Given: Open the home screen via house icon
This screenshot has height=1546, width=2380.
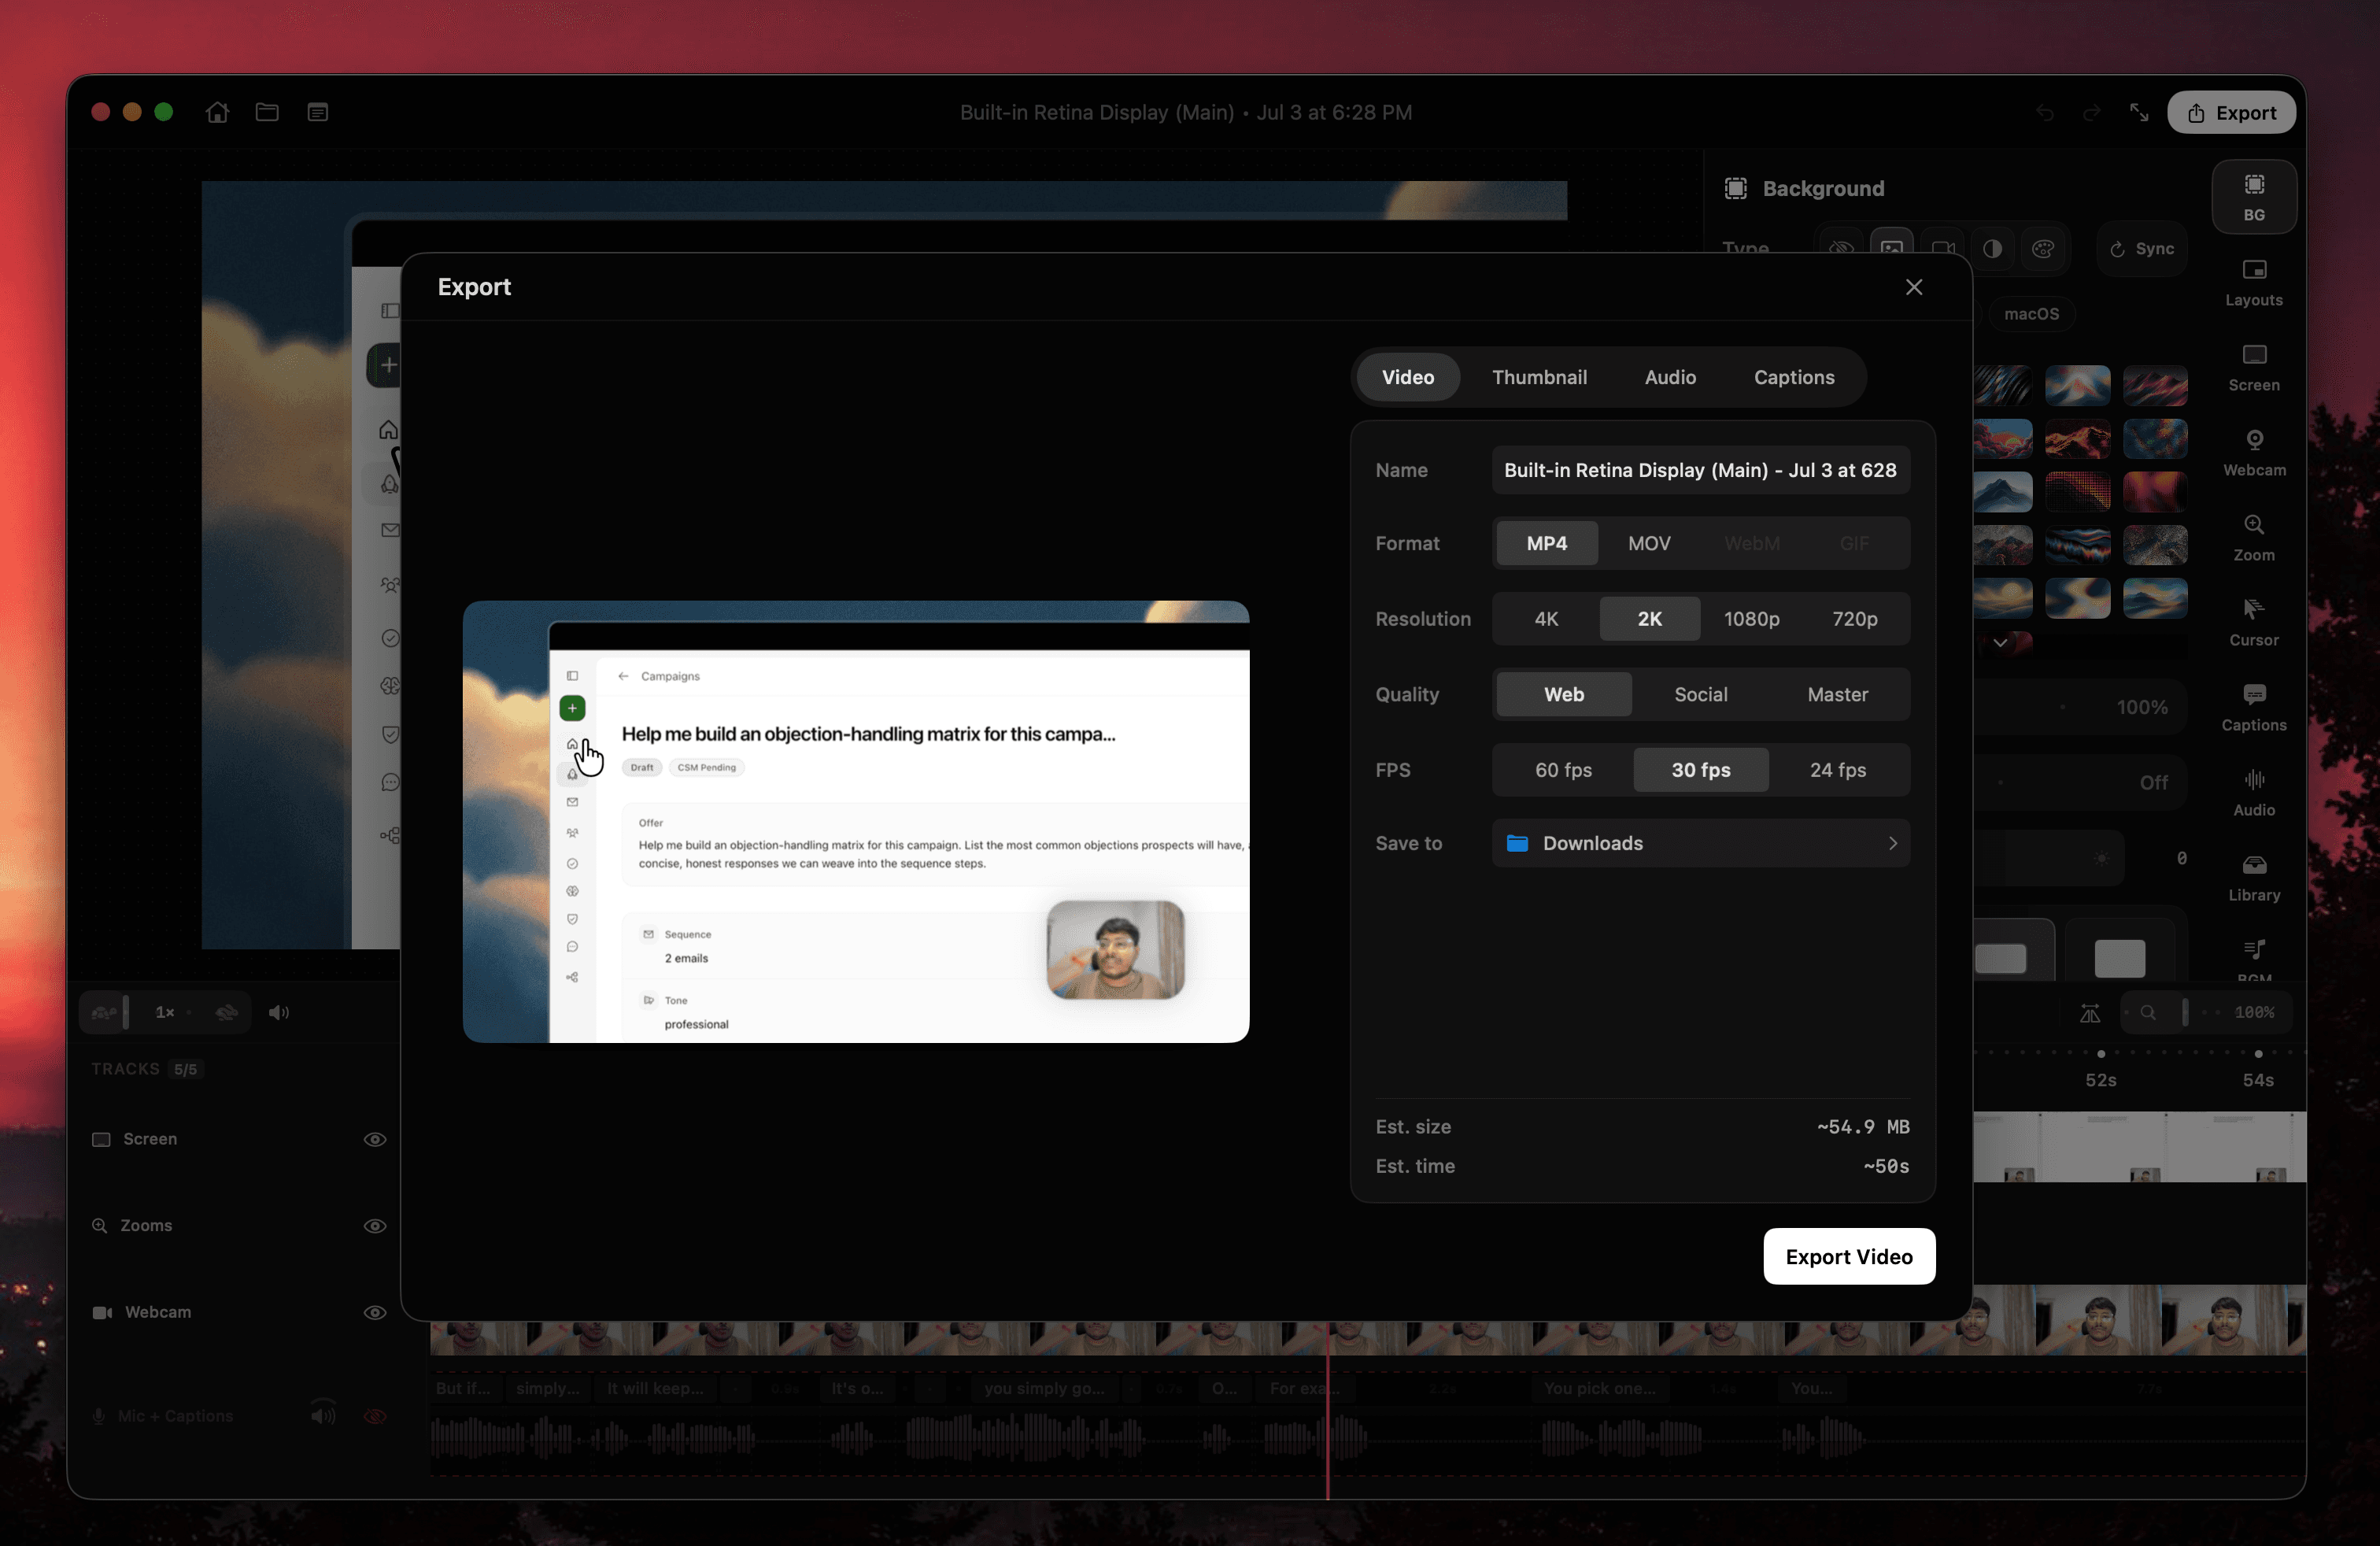Looking at the screenshot, I should pos(217,112).
